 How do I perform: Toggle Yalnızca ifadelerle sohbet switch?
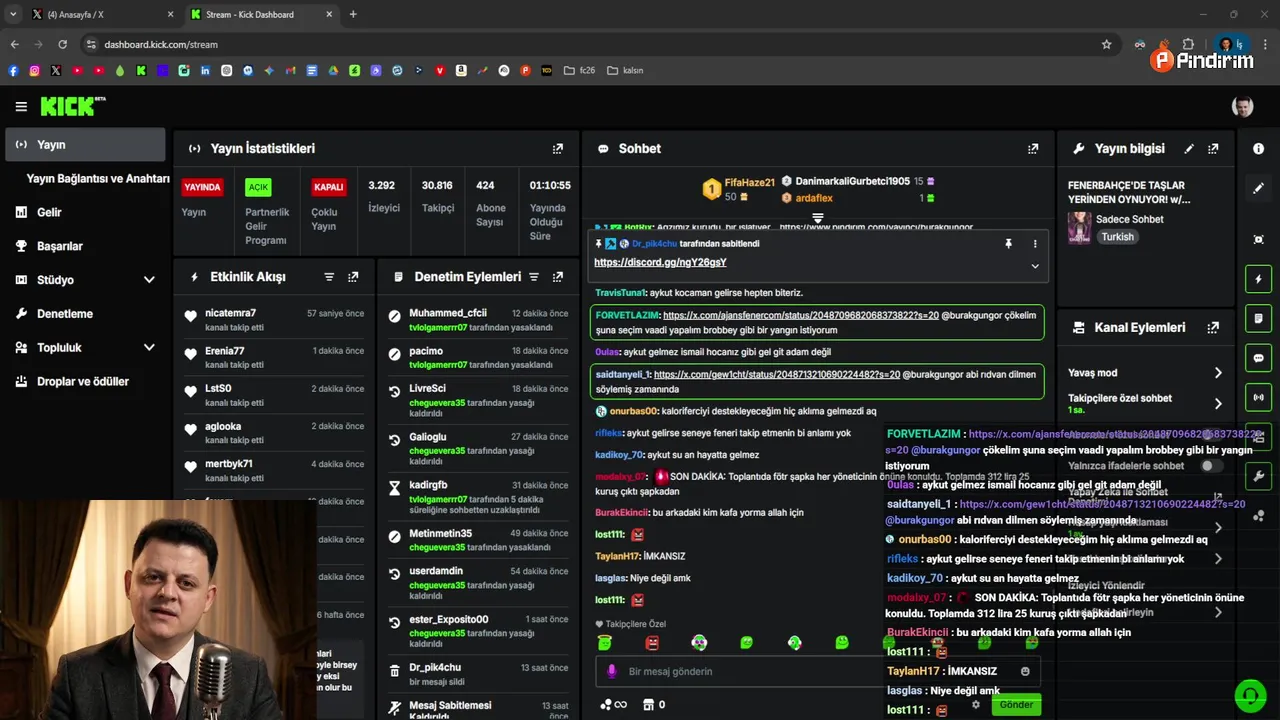(x=1211, y=466)
